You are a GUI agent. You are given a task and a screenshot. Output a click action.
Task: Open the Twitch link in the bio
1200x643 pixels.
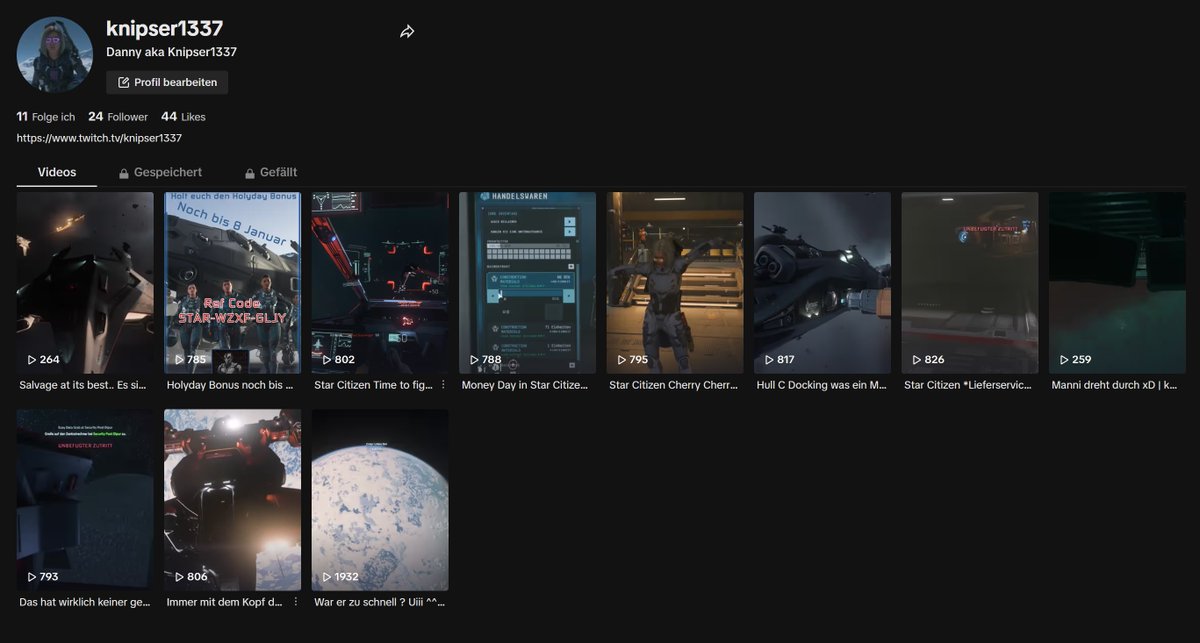click(99, 138)
